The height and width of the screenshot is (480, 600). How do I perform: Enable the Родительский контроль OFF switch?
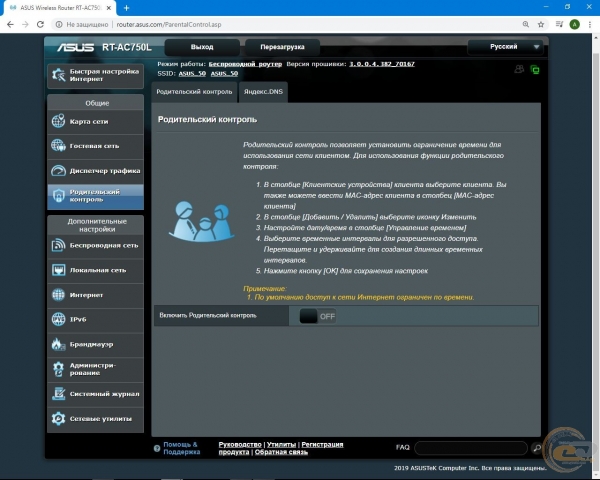(317, 316)
